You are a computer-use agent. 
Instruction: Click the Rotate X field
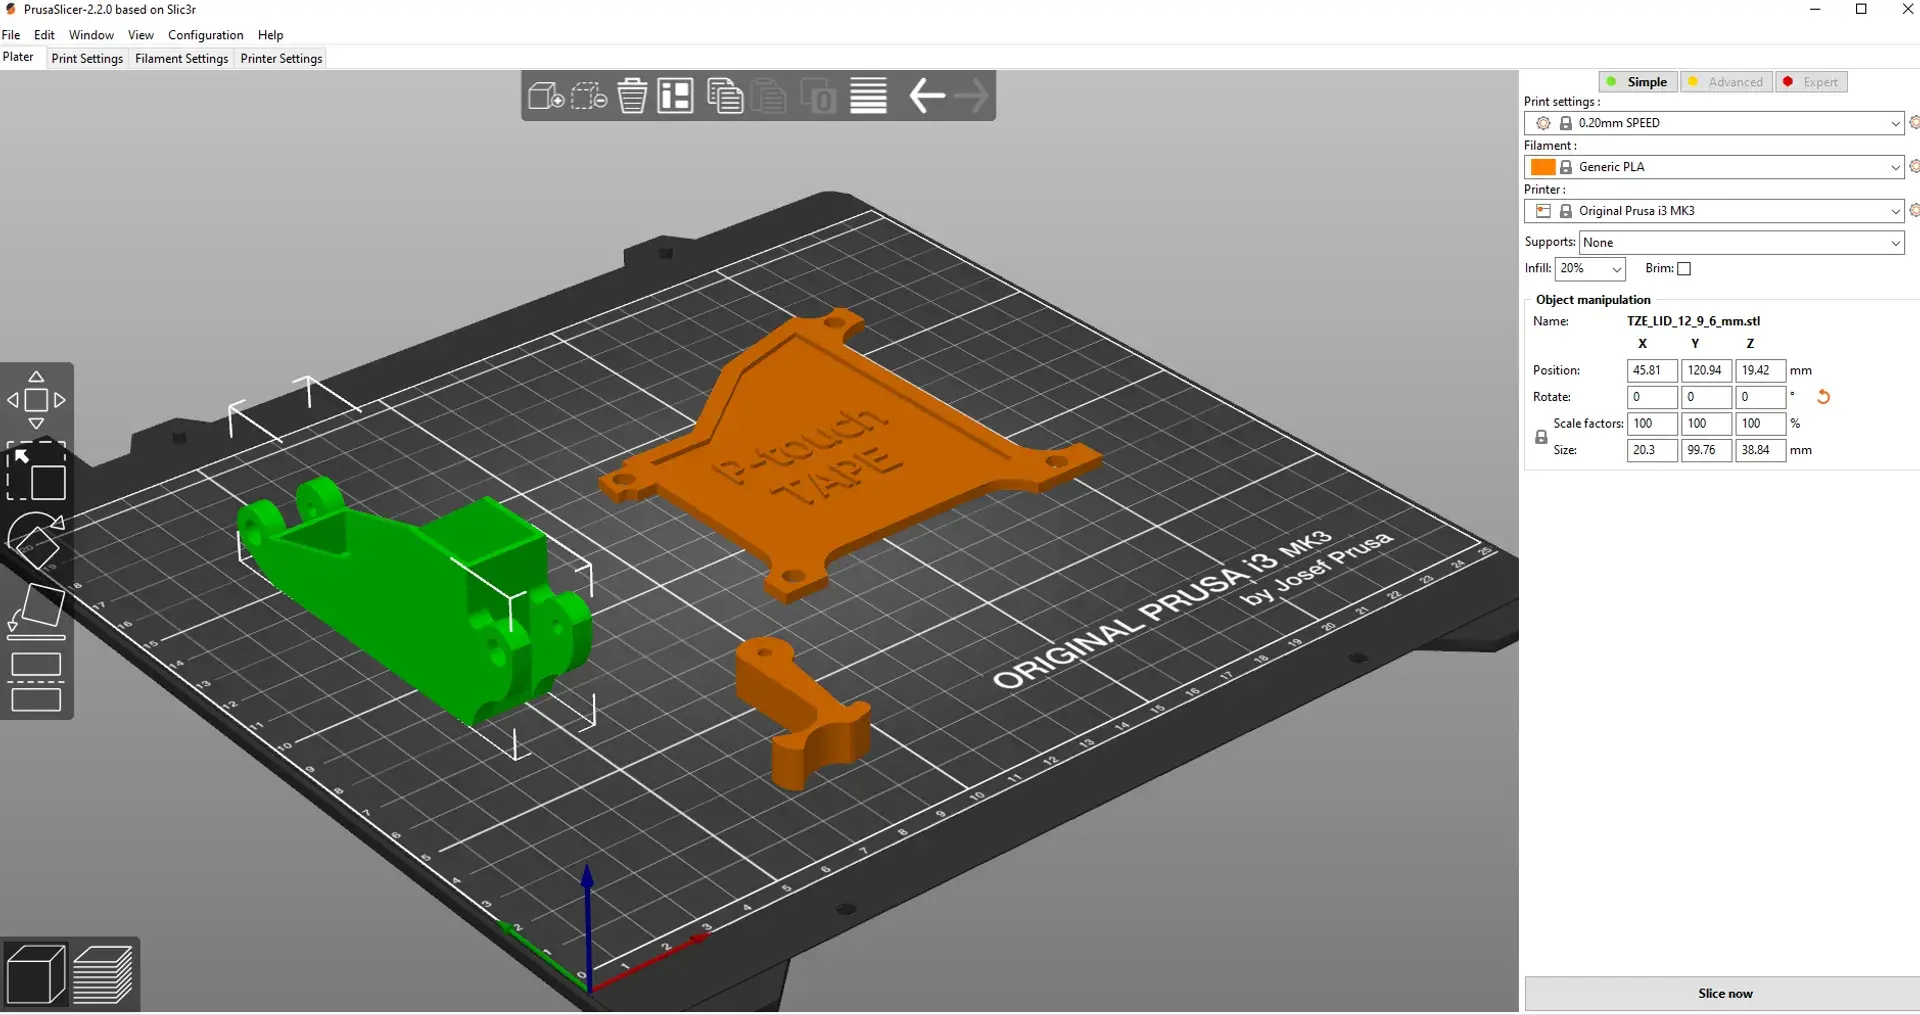click(1652, 397)
